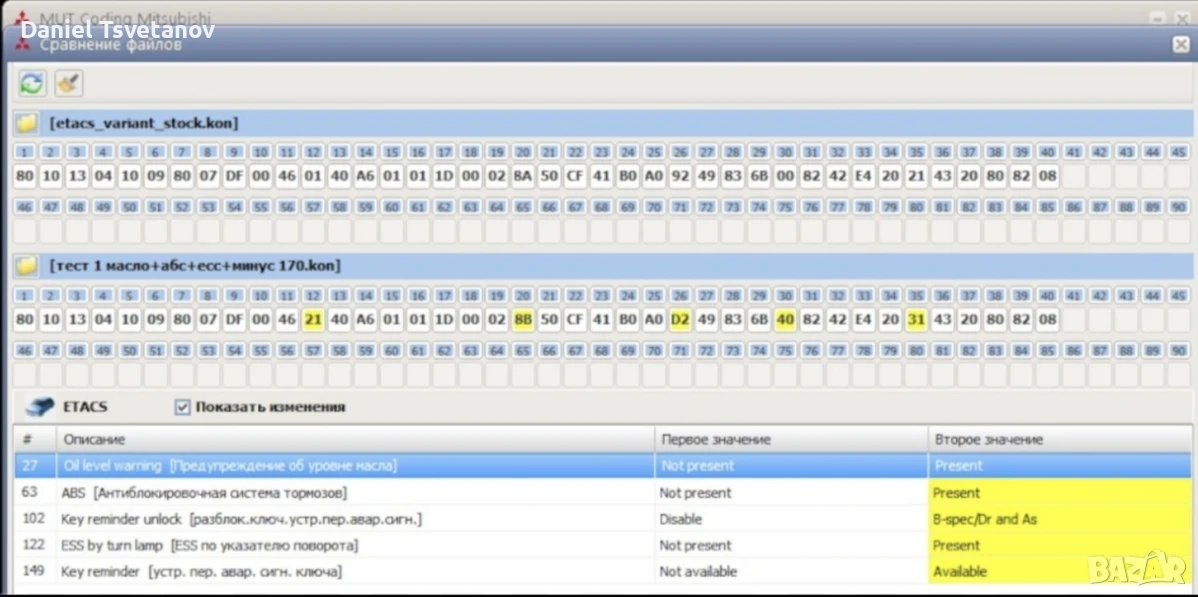Select row 102 Key reminder unlock
1198x597 pixels.
click(604, 519)
